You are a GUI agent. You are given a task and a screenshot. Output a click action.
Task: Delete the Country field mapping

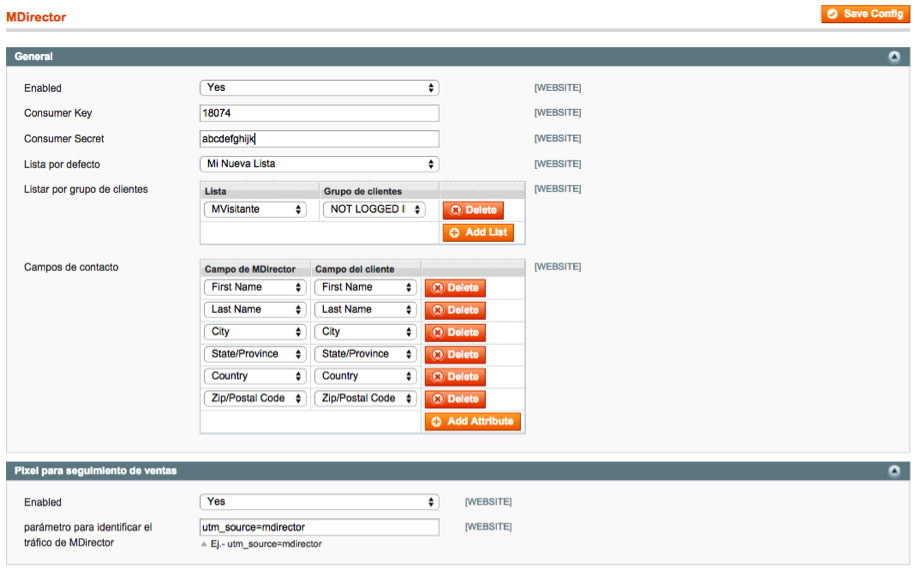tap(455, 376)
